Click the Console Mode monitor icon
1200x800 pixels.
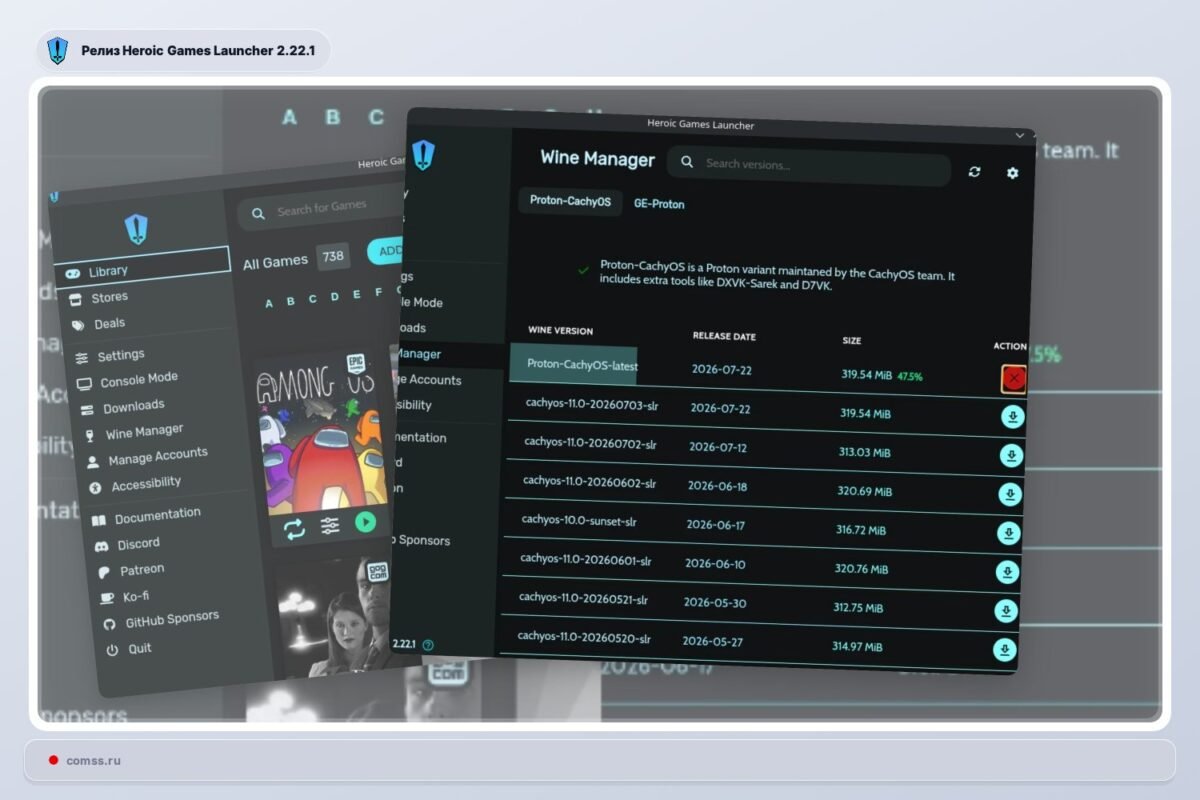[84, 384]
